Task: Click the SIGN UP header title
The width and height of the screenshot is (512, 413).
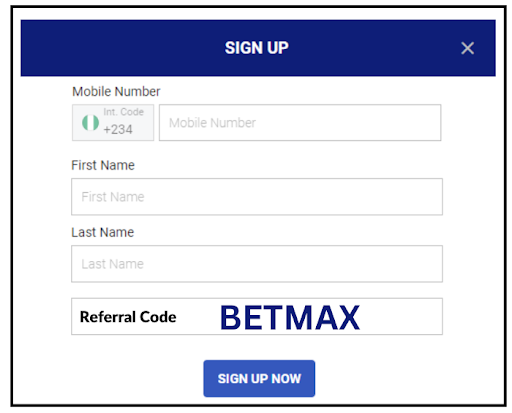Action: pyautogui.click(x=257, y=48)
